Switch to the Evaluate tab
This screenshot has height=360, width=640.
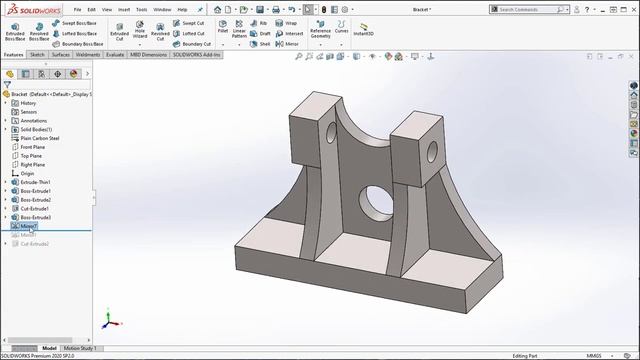115,55
